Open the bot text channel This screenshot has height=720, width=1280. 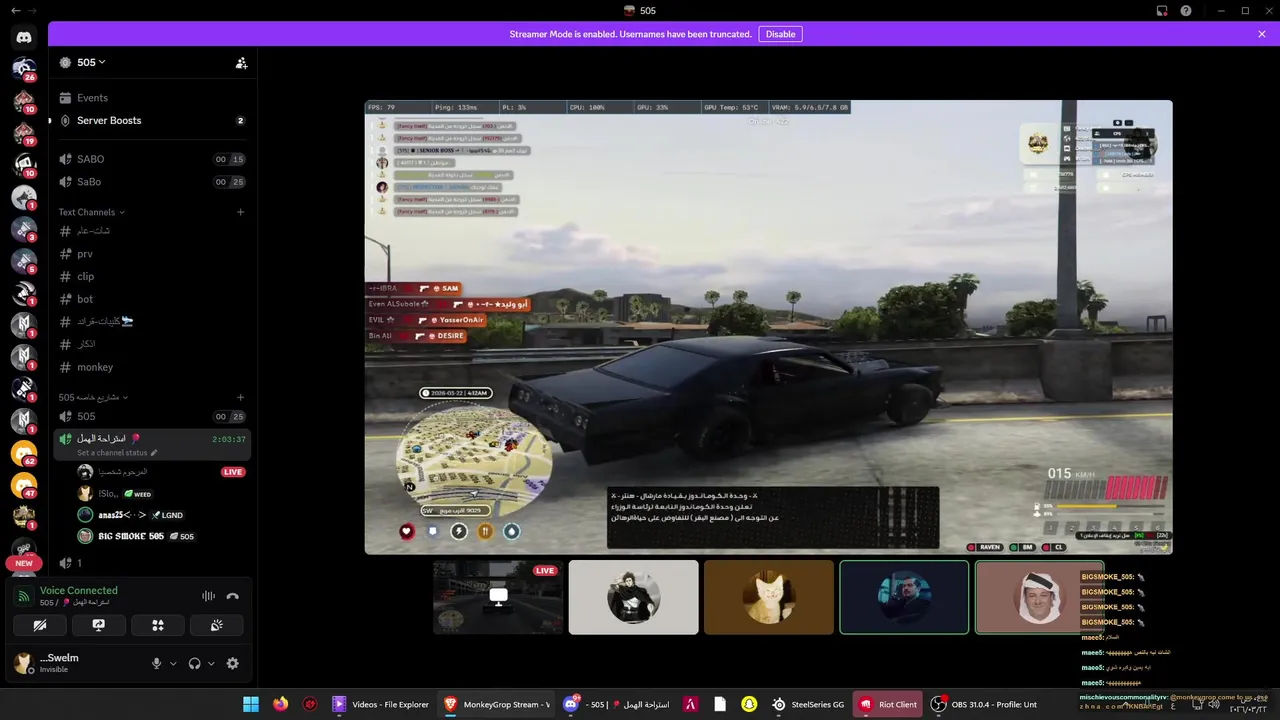point(151,299)
